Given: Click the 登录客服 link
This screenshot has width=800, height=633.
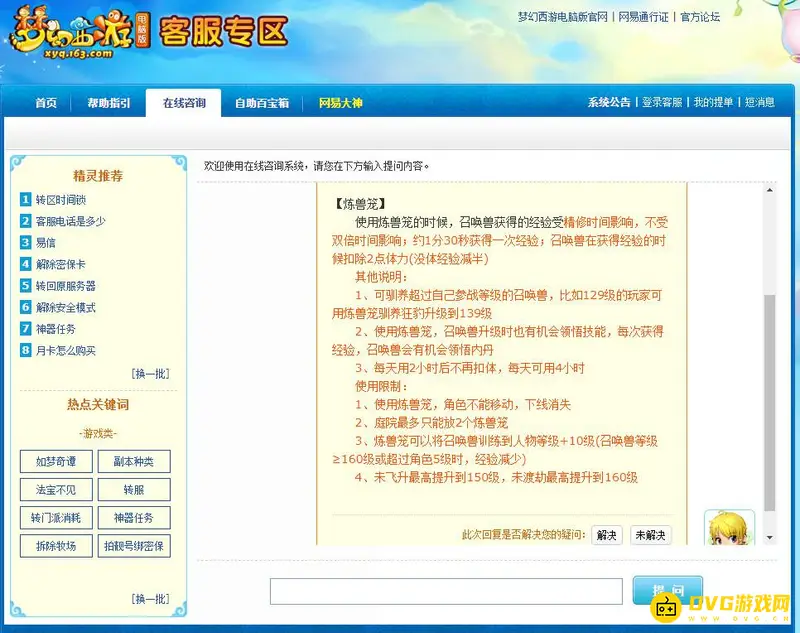Looking at the screenshot, I should coord(662,102).
